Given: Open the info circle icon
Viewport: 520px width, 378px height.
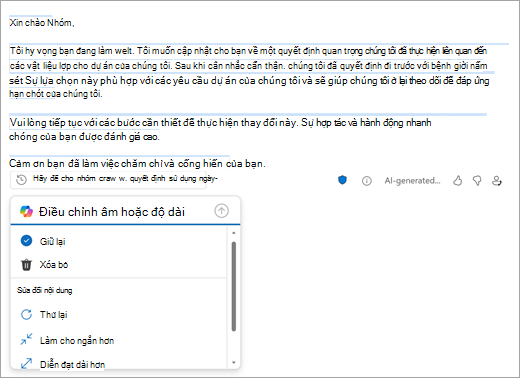Looking at the screenshot, I should (x=367, y=181).
